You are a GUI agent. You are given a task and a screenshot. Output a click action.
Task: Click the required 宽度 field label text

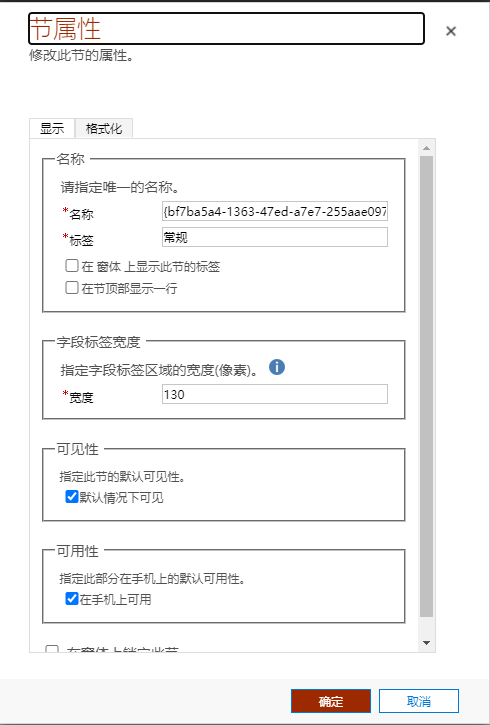[x=81, y=397]
